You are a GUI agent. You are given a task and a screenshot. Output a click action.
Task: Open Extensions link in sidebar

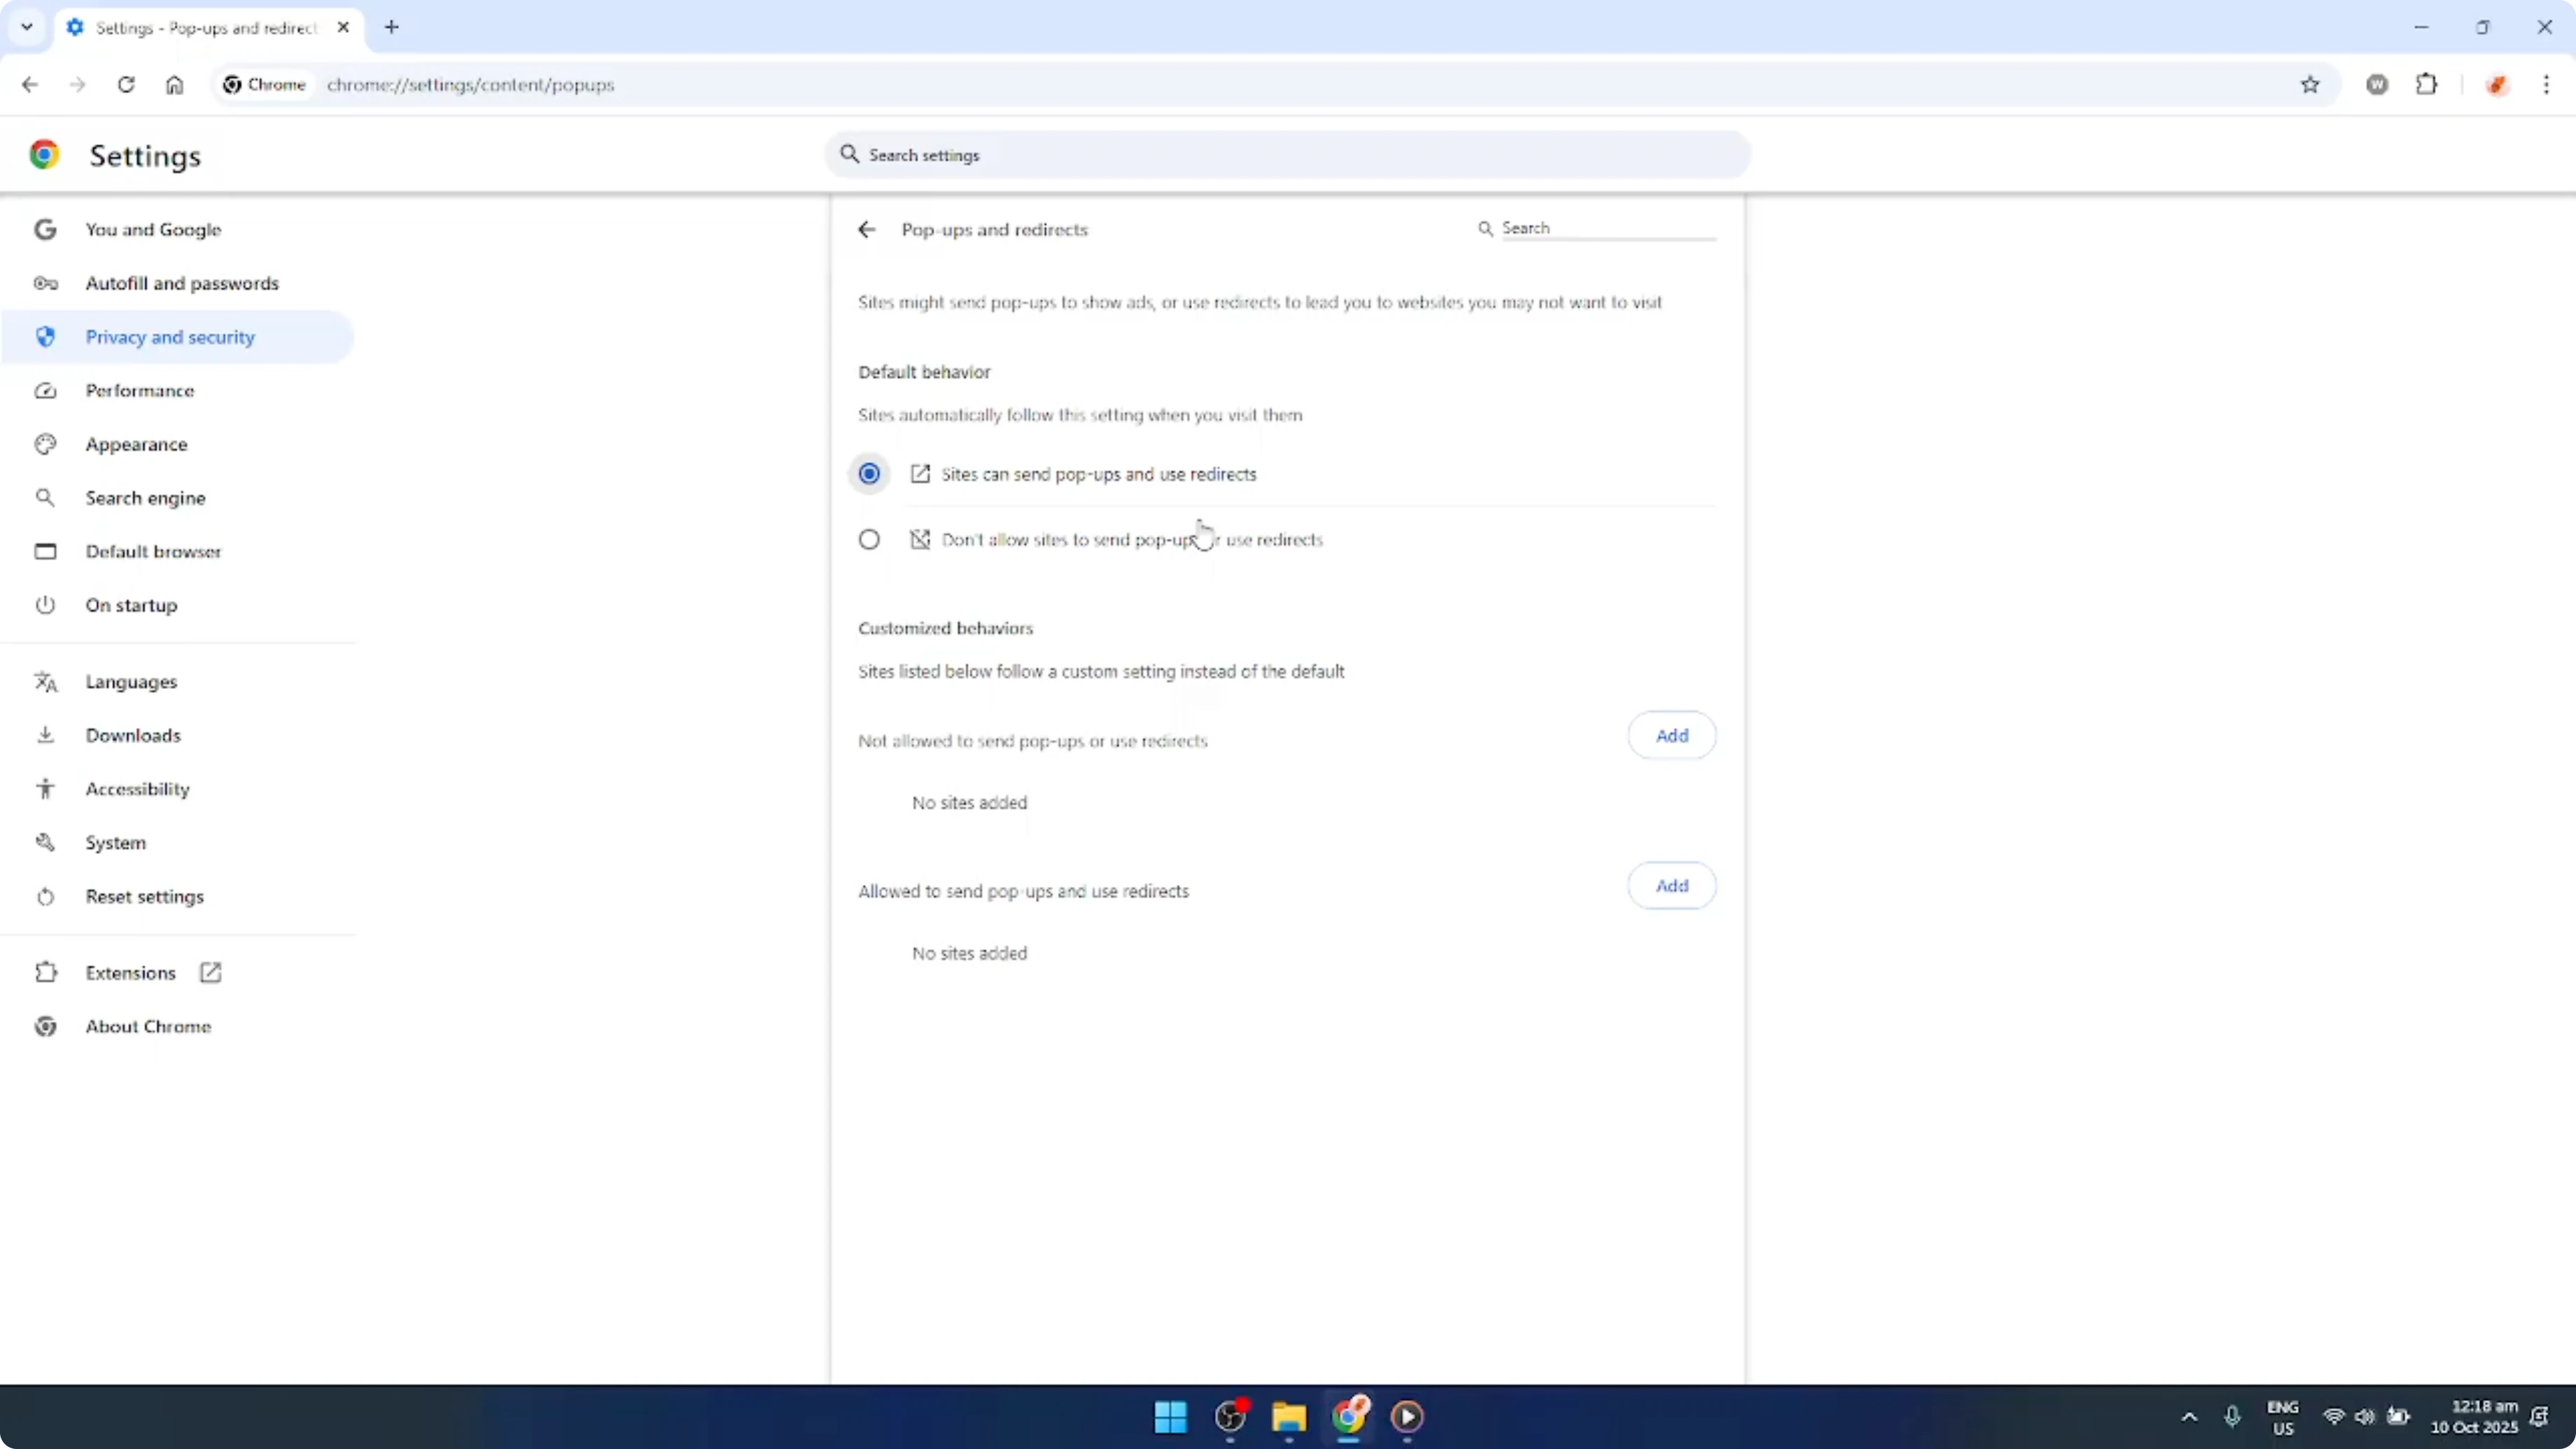tap(130, 973)
